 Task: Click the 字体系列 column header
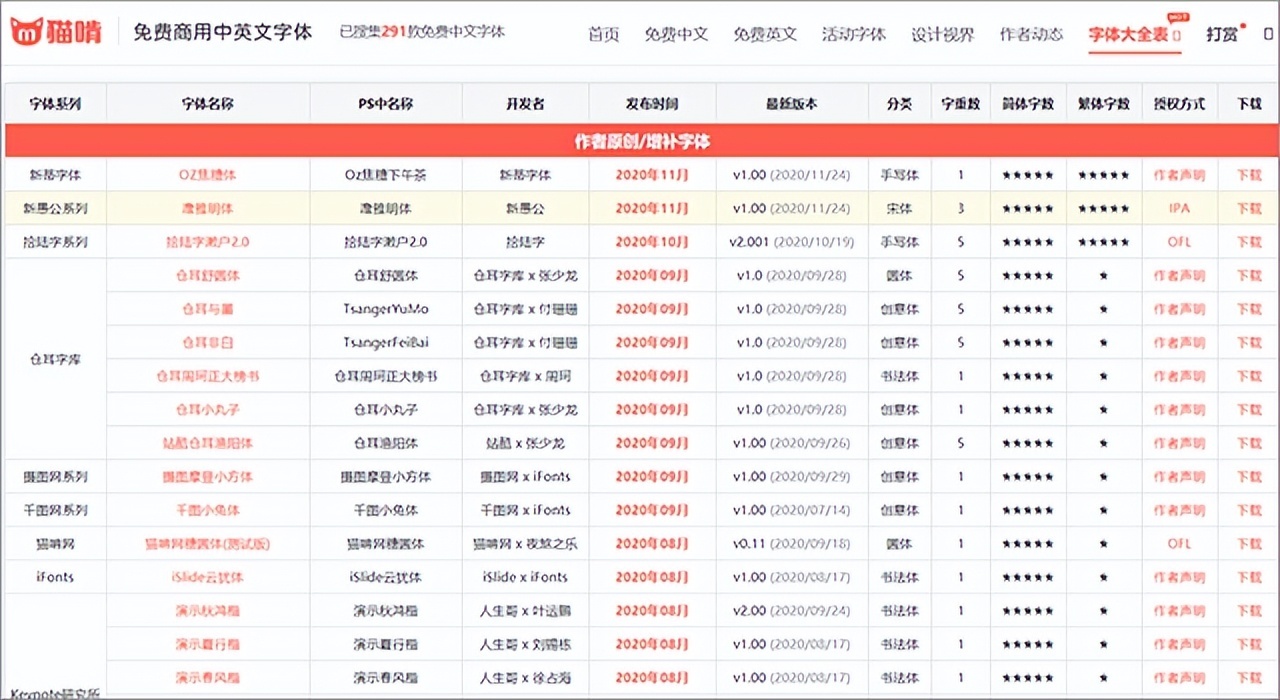pyautogui.click(x=55, y=104)
